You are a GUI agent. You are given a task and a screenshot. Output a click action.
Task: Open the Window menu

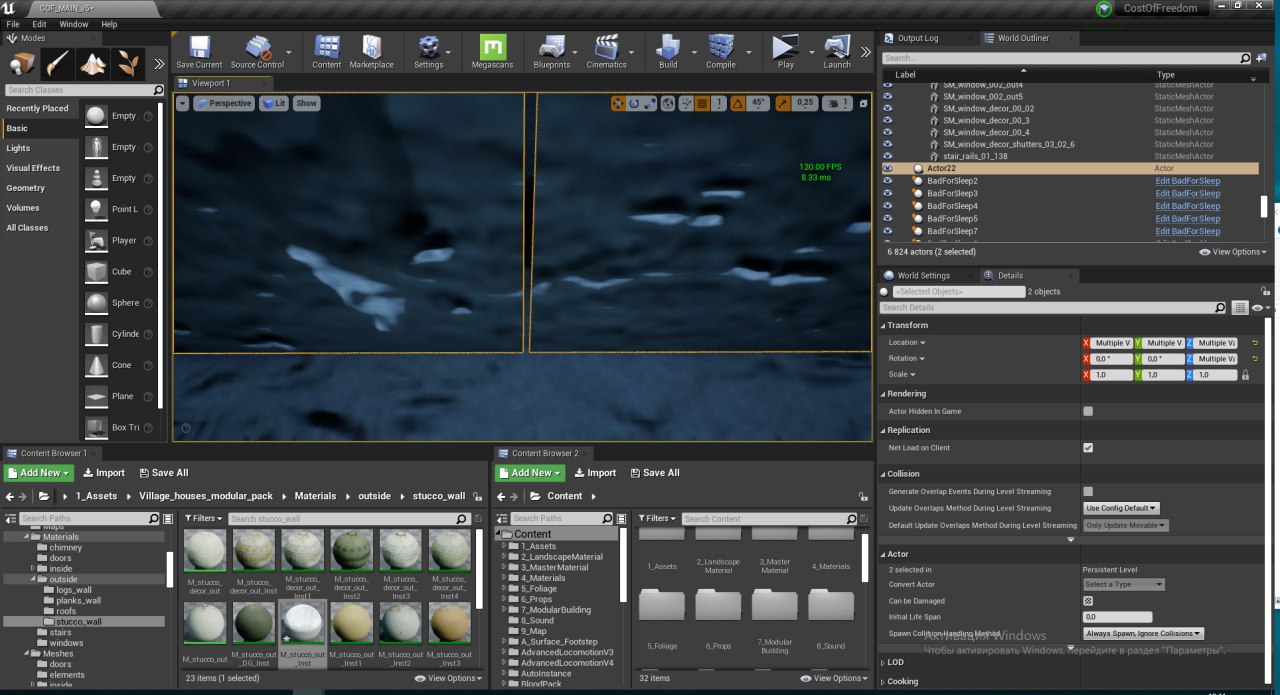[x=74, y=23]
